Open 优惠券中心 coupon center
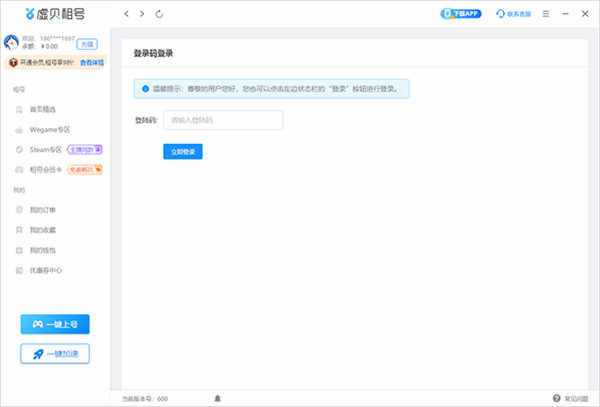The height and width of the screenshot is (407, 600). tap(46, 270)
